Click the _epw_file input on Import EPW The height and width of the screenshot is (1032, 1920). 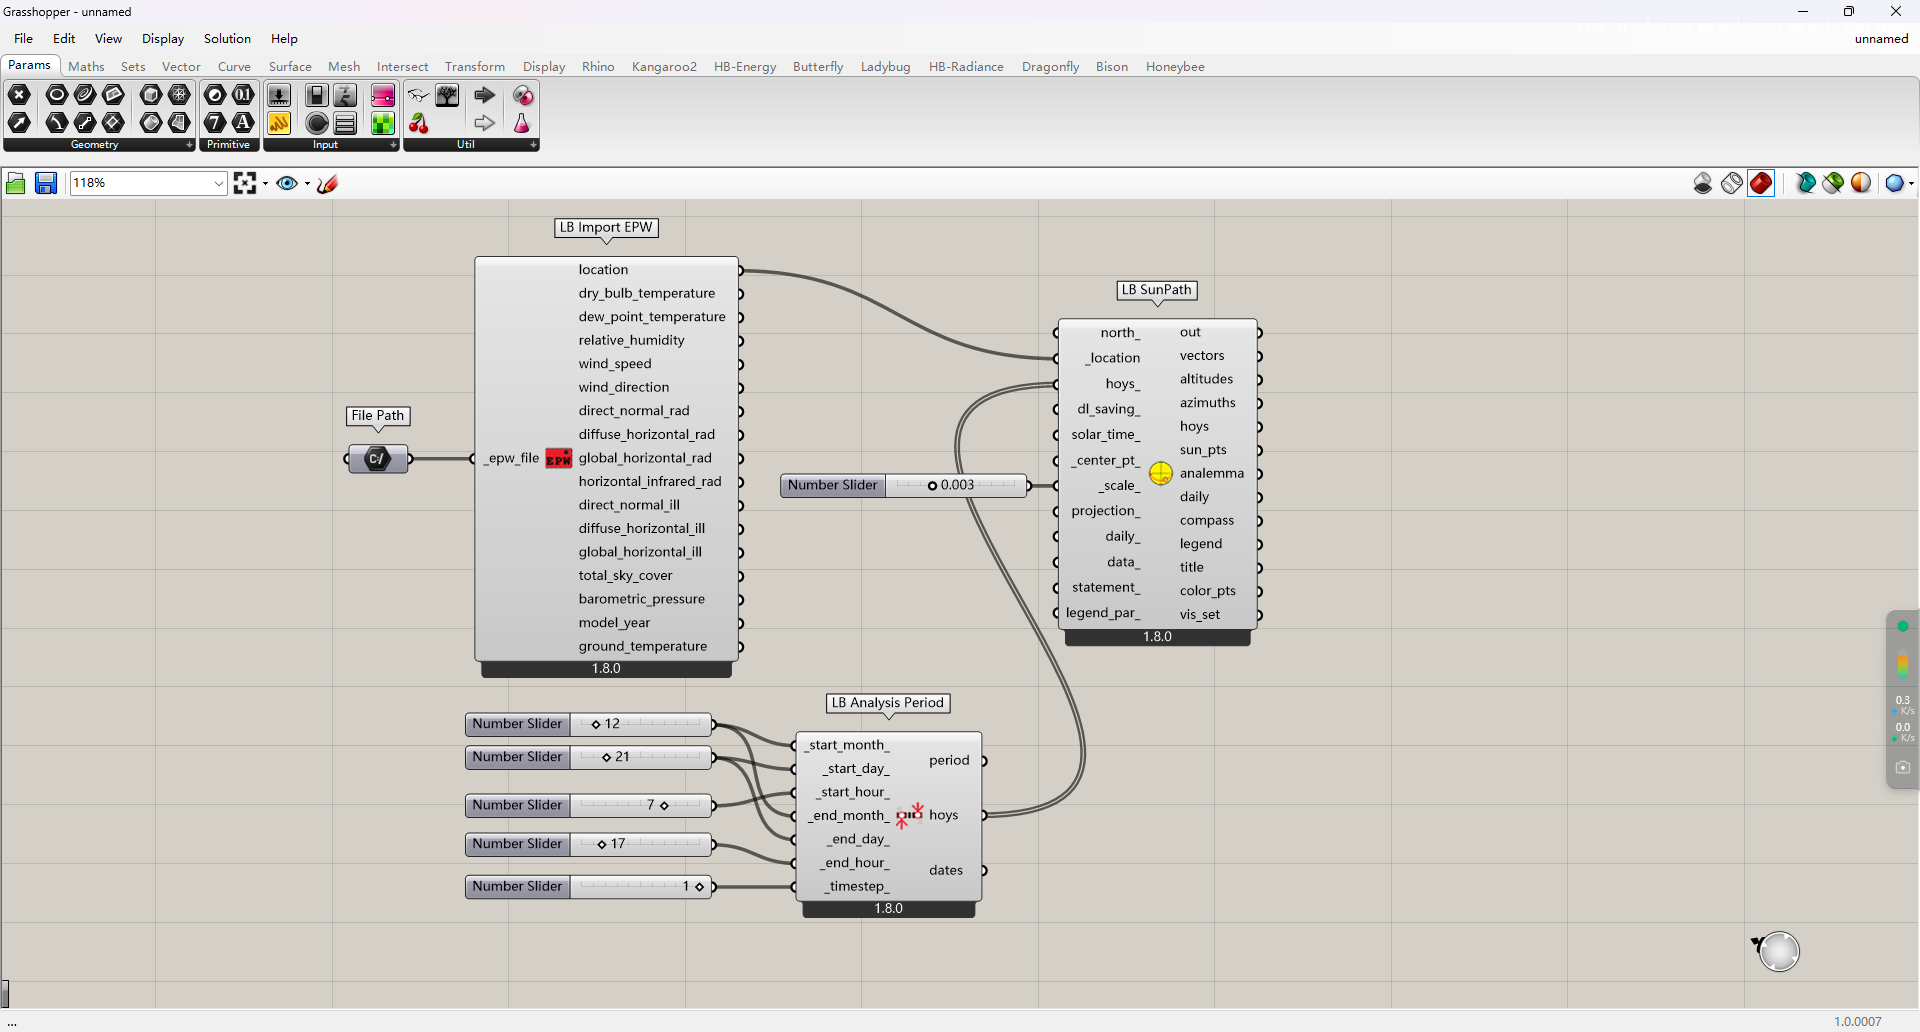point(512,458)
